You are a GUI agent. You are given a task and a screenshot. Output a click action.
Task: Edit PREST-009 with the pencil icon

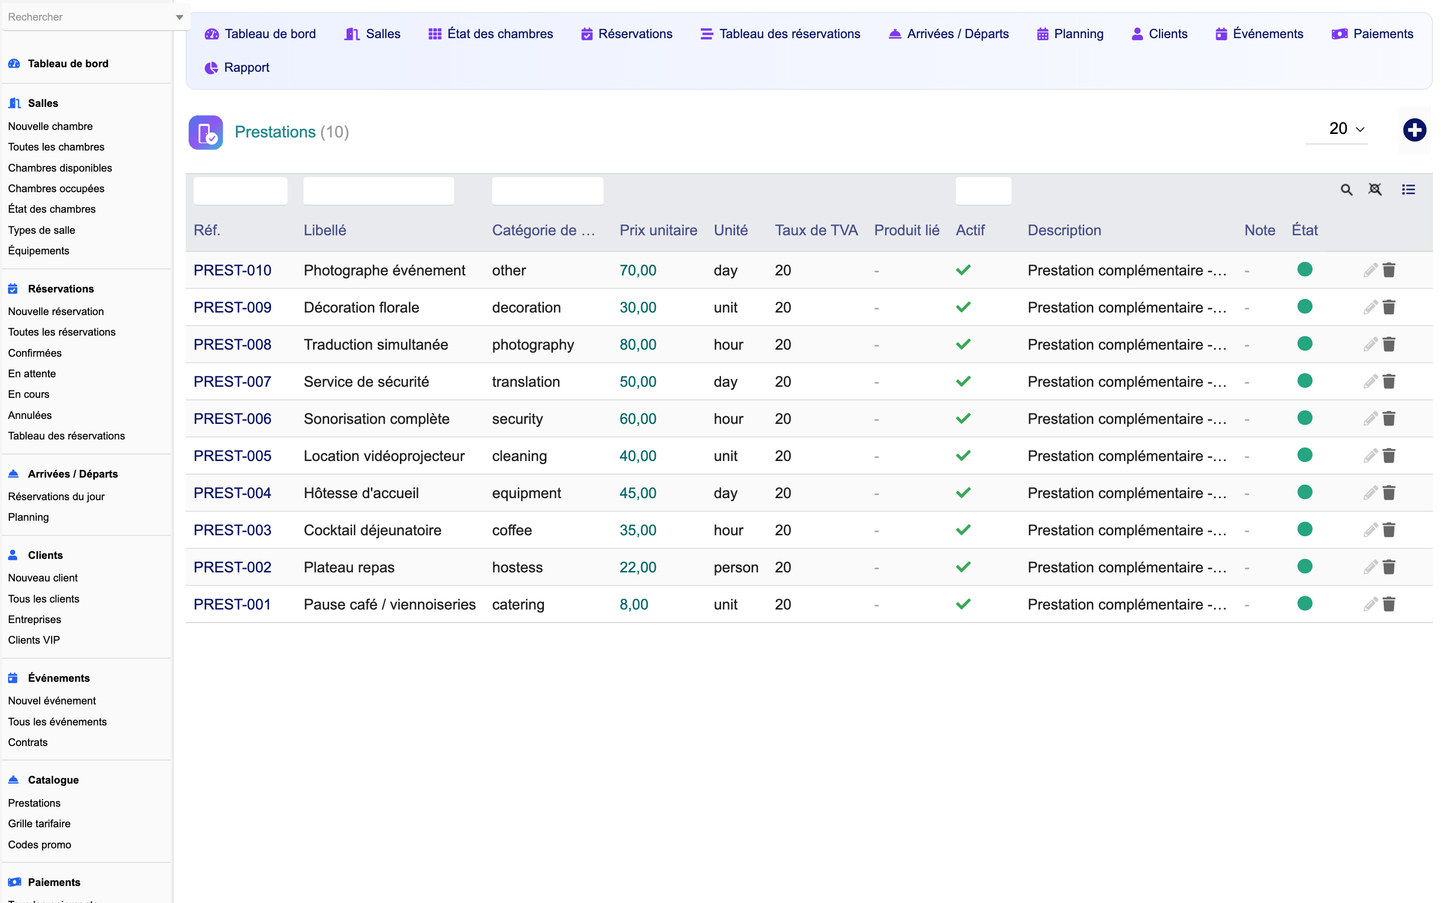tap(1371, 307)
